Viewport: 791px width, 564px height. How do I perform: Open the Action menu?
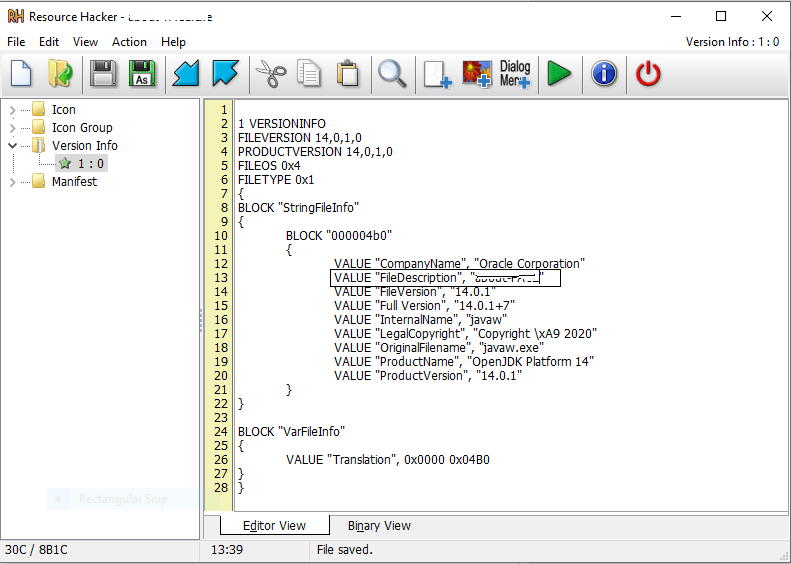pyautogui.click(x=129, y=42)
